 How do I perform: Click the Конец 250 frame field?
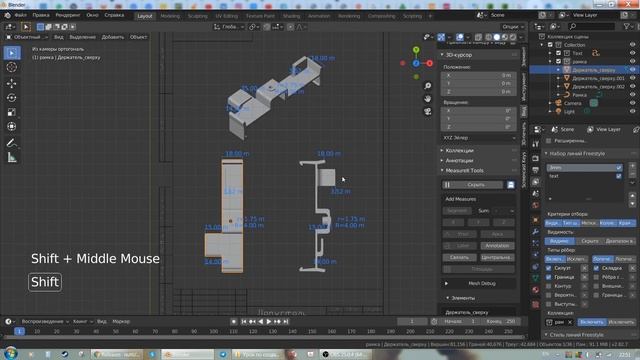501,322
